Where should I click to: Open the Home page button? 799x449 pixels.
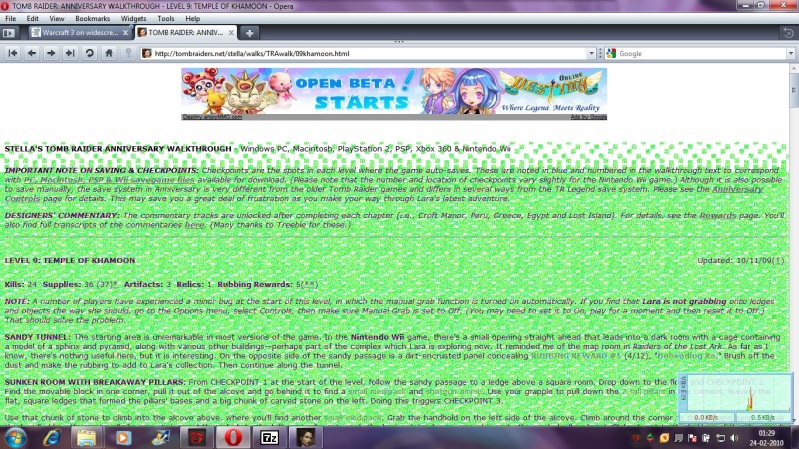pyautogui.click(x=109, y=53)
